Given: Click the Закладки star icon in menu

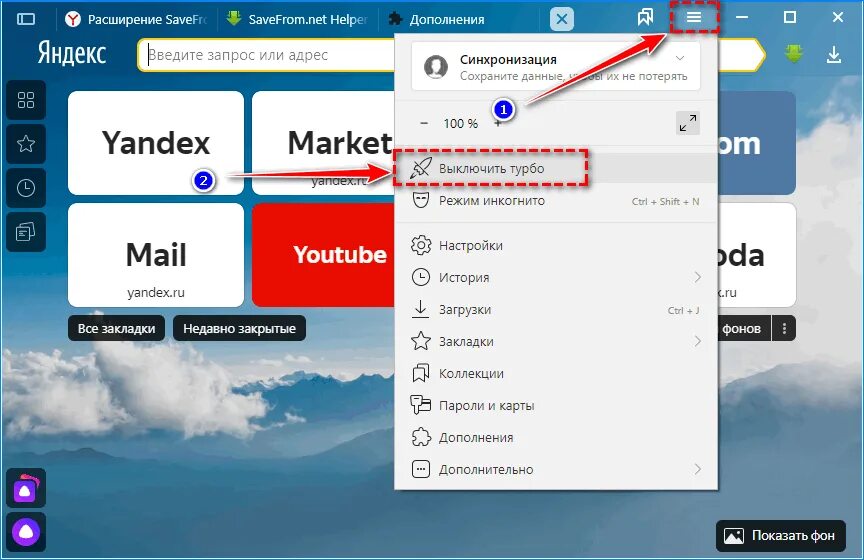Looking at the screenshot, I should click(420, 341).
